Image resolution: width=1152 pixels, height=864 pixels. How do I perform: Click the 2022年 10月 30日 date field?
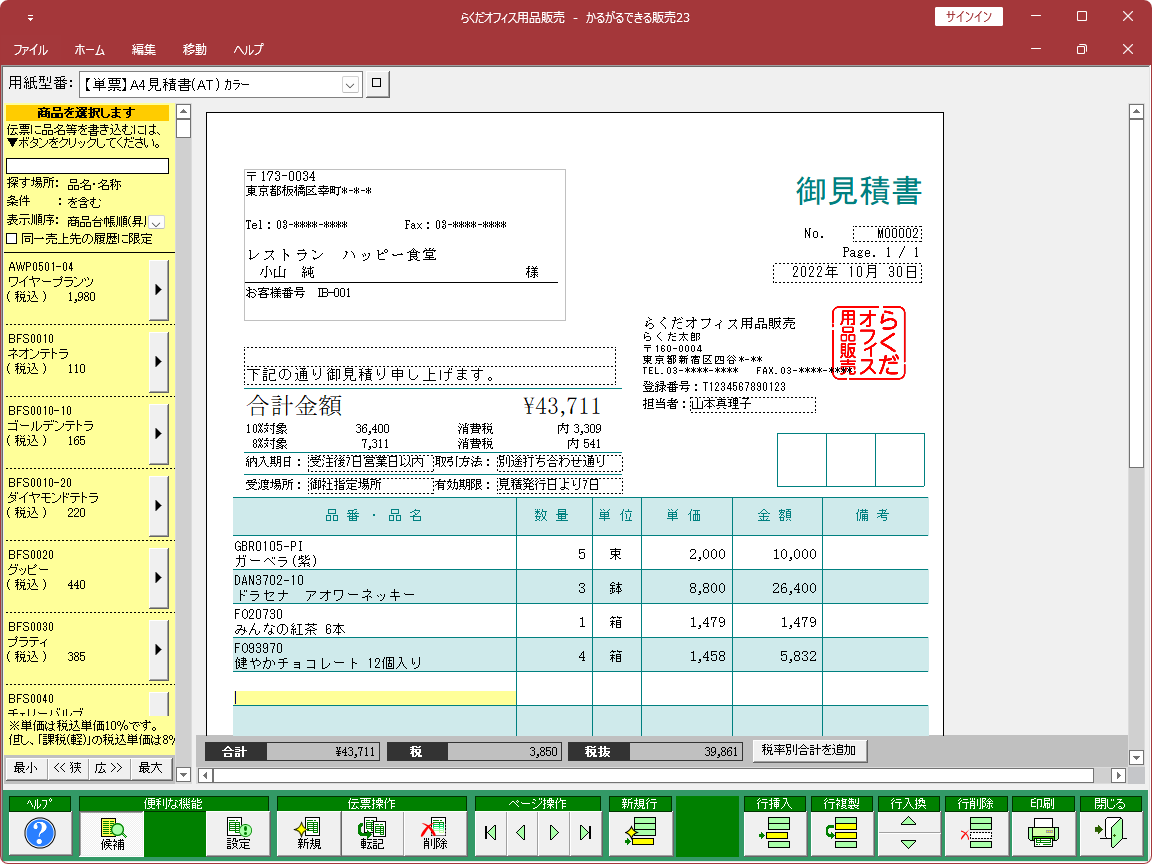point(847,273)
